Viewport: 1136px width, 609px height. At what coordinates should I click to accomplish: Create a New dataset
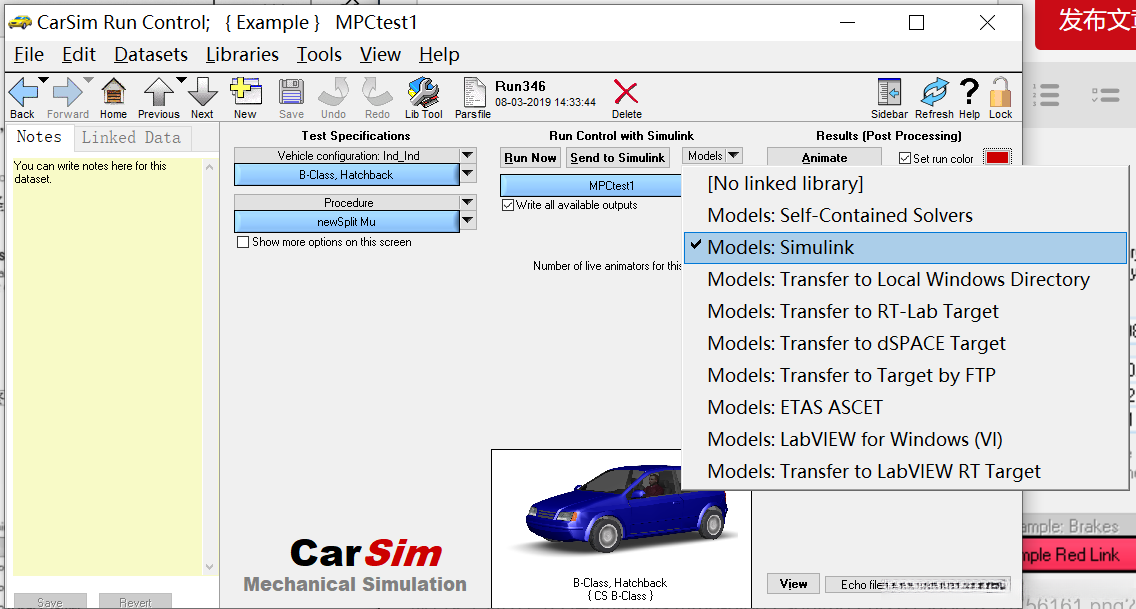point(246,92)
